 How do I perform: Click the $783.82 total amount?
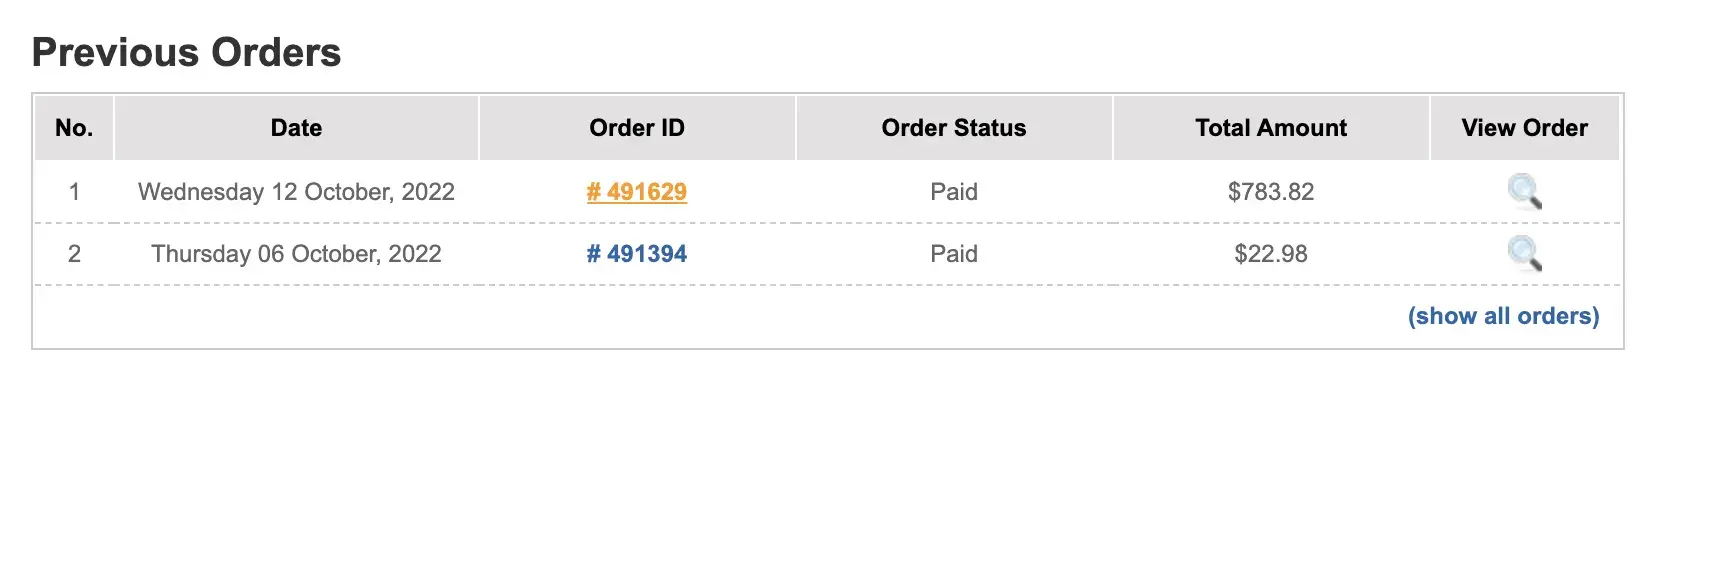pyautogui.click(x=1271, y=192)
